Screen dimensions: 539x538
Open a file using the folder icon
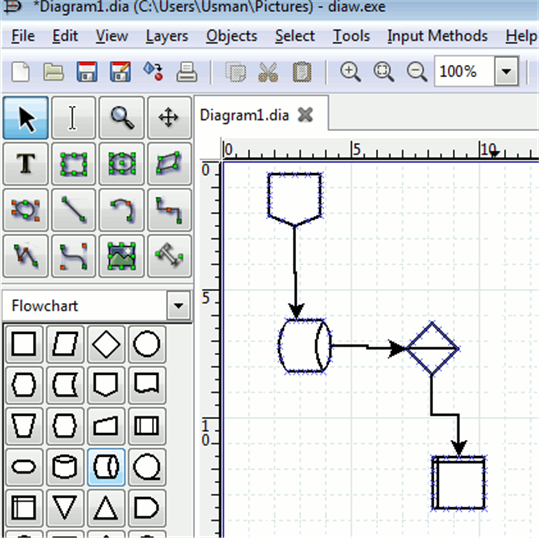[x=54, y=72]
